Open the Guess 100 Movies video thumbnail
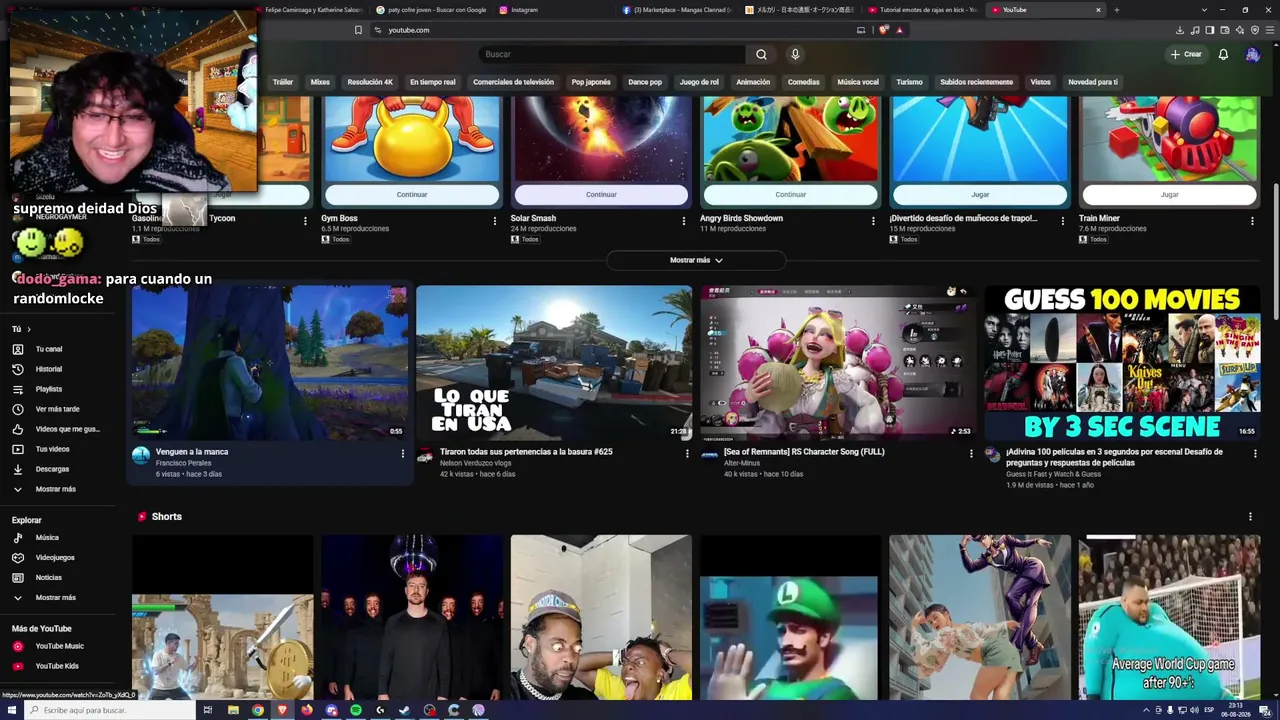The height and width of the screenshot is (720, 1280). [1122, 363]
